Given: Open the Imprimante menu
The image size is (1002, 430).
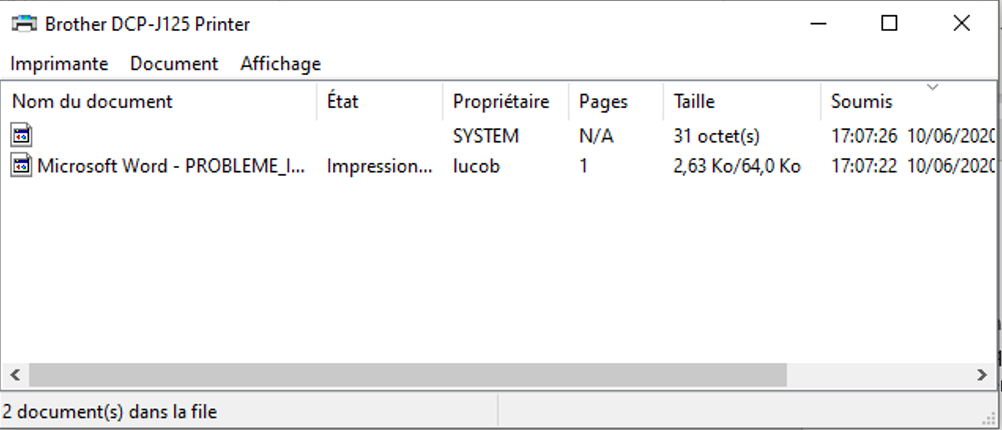Looking at the screenshot, I should (59, 64).
